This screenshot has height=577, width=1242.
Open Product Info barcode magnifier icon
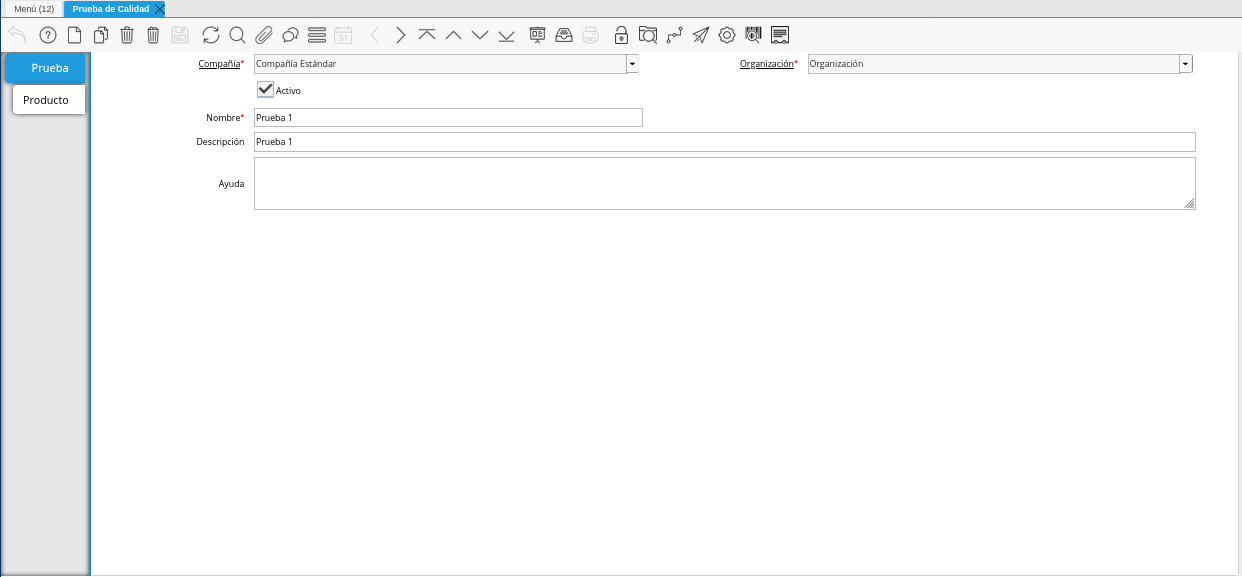click(x=754, y=35)
